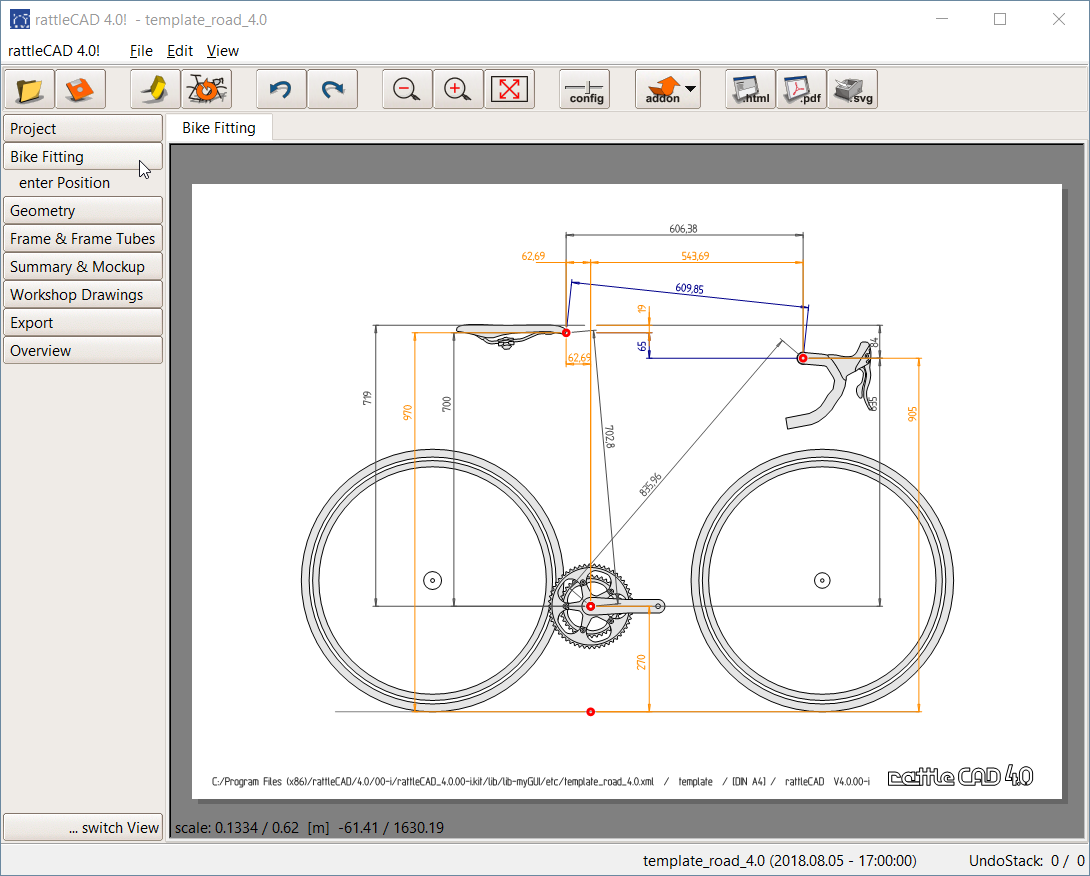The height and width of the screenshot is (876, 1090).
Task: Click the red ground reference point
Action: point(590,712)
